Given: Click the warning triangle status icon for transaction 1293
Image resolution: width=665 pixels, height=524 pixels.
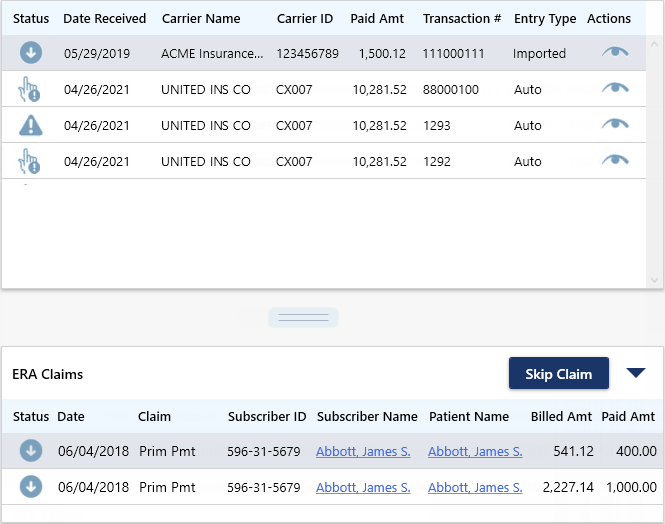Looking at the screenshot, I should tap(31, 125).
